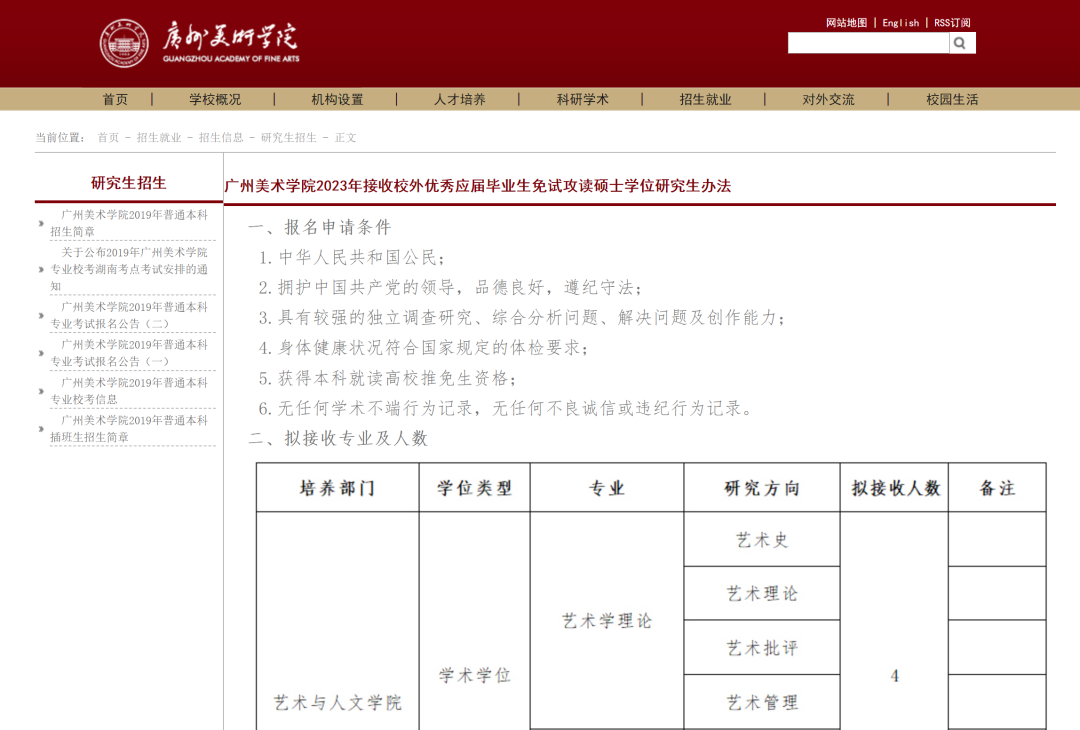Open the 招生就业 menu item
Image resolution: width=1080 pixels, height=730 pixels.
[x=705, y=99]
